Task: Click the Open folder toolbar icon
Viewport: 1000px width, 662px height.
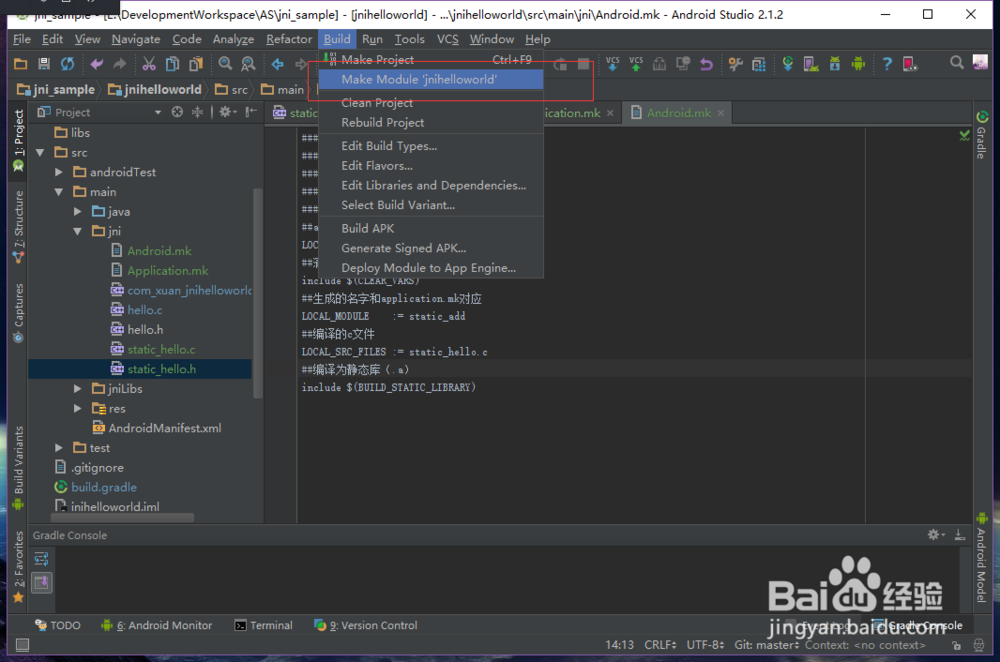Action: (20, 64)
